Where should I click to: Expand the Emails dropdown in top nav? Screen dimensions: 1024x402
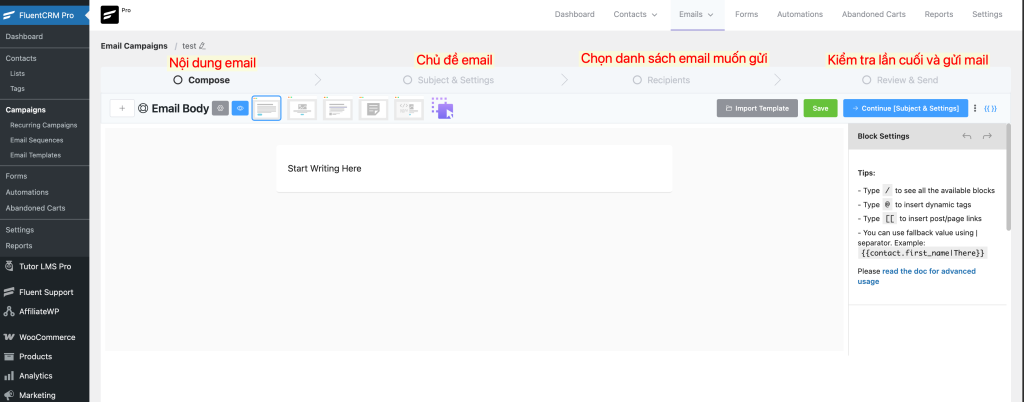695,15
